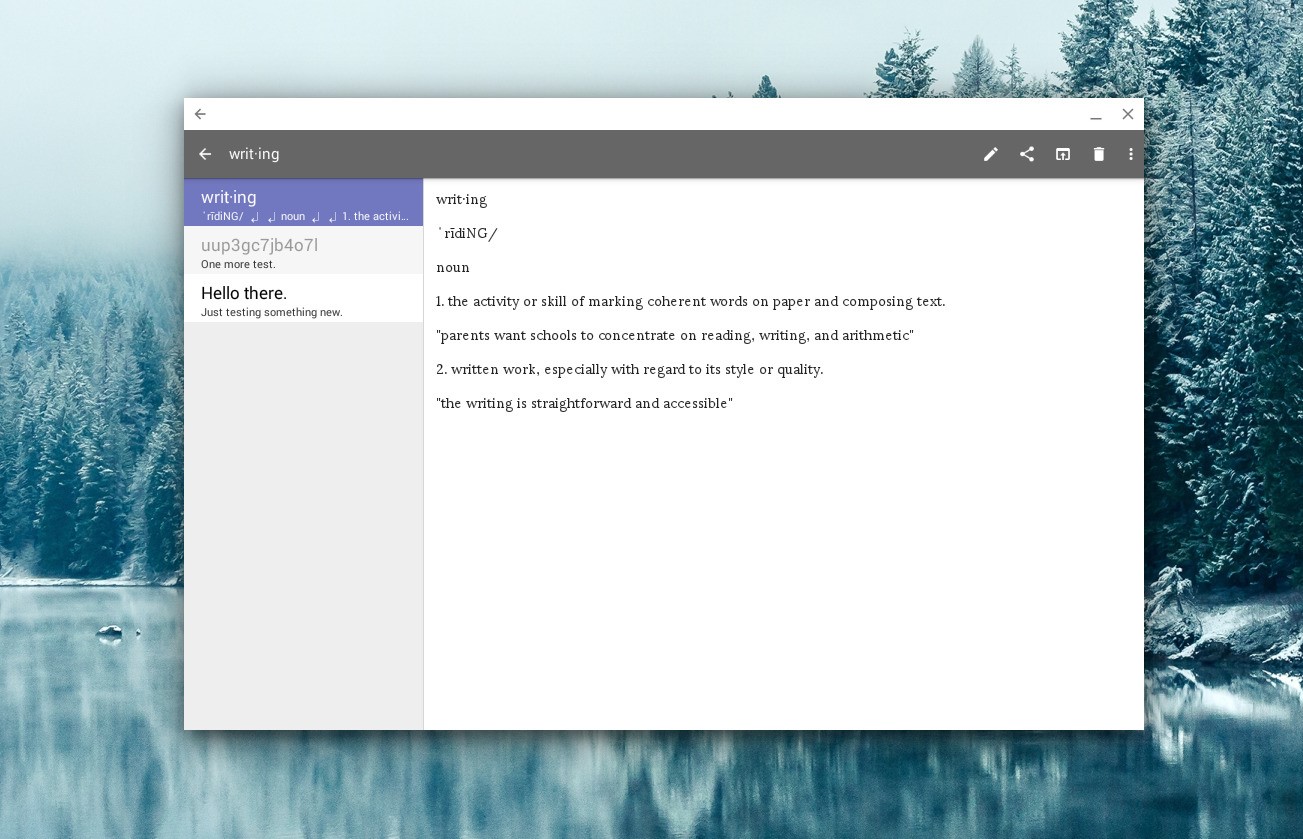Minimize the notes window

[1096, 115]
